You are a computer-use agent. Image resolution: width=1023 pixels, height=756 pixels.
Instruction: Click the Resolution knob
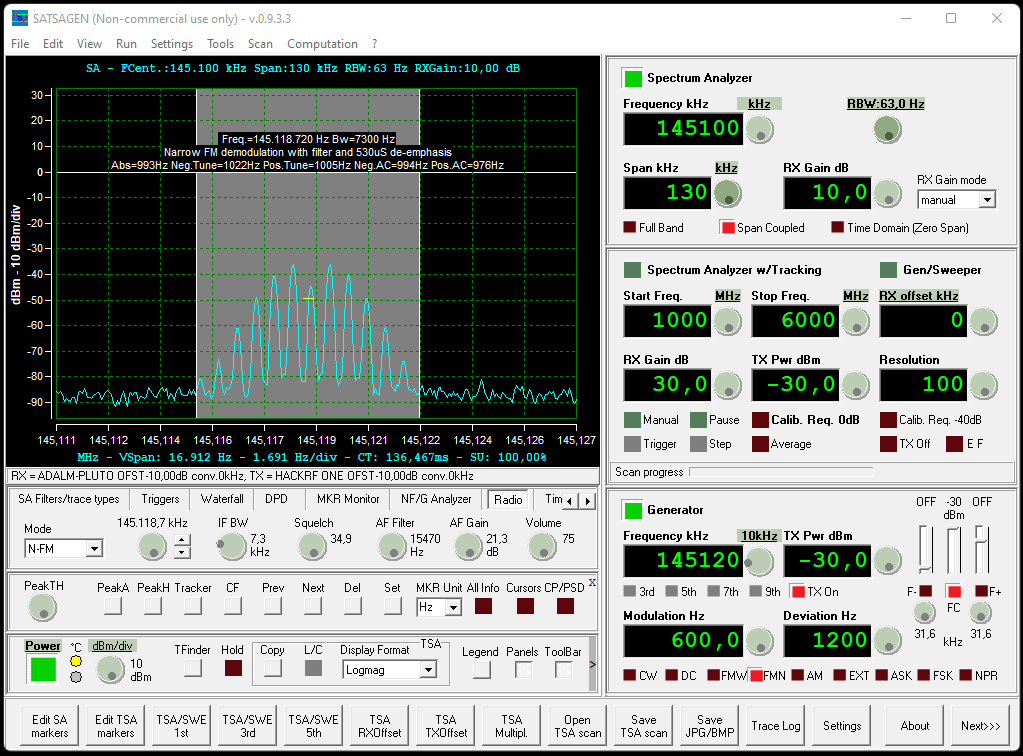tap(983, 386)
